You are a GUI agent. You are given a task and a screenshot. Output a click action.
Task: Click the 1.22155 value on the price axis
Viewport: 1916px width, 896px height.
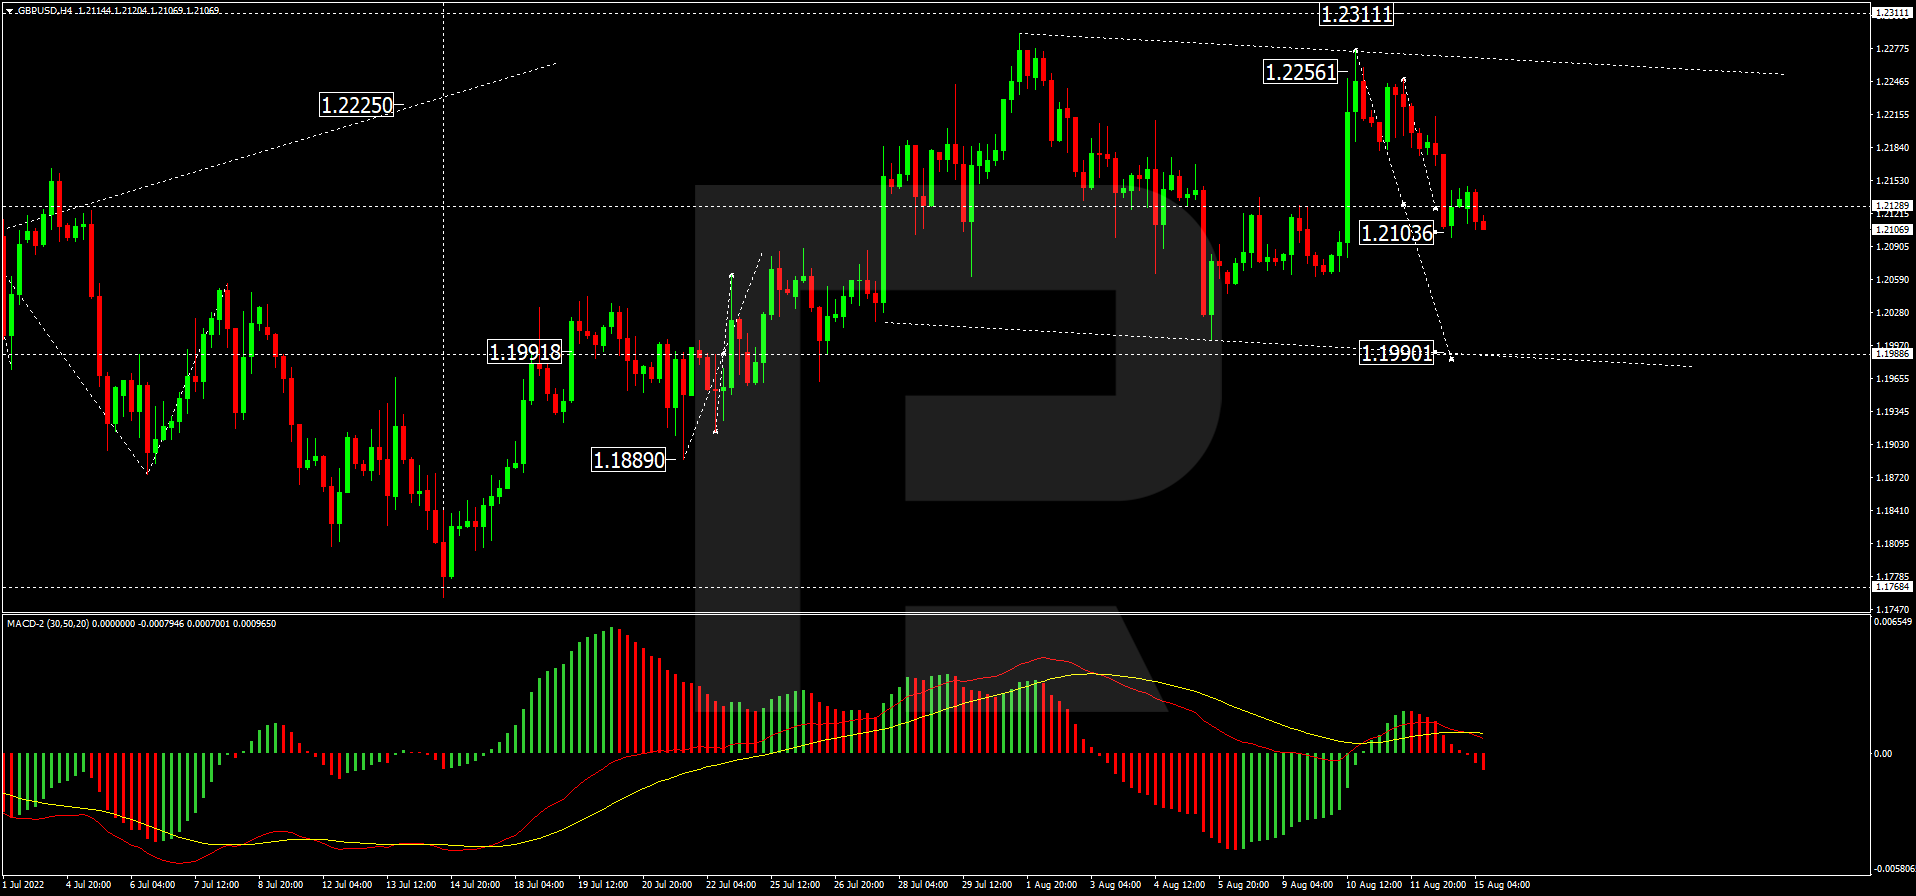(x=1893, y=115)
